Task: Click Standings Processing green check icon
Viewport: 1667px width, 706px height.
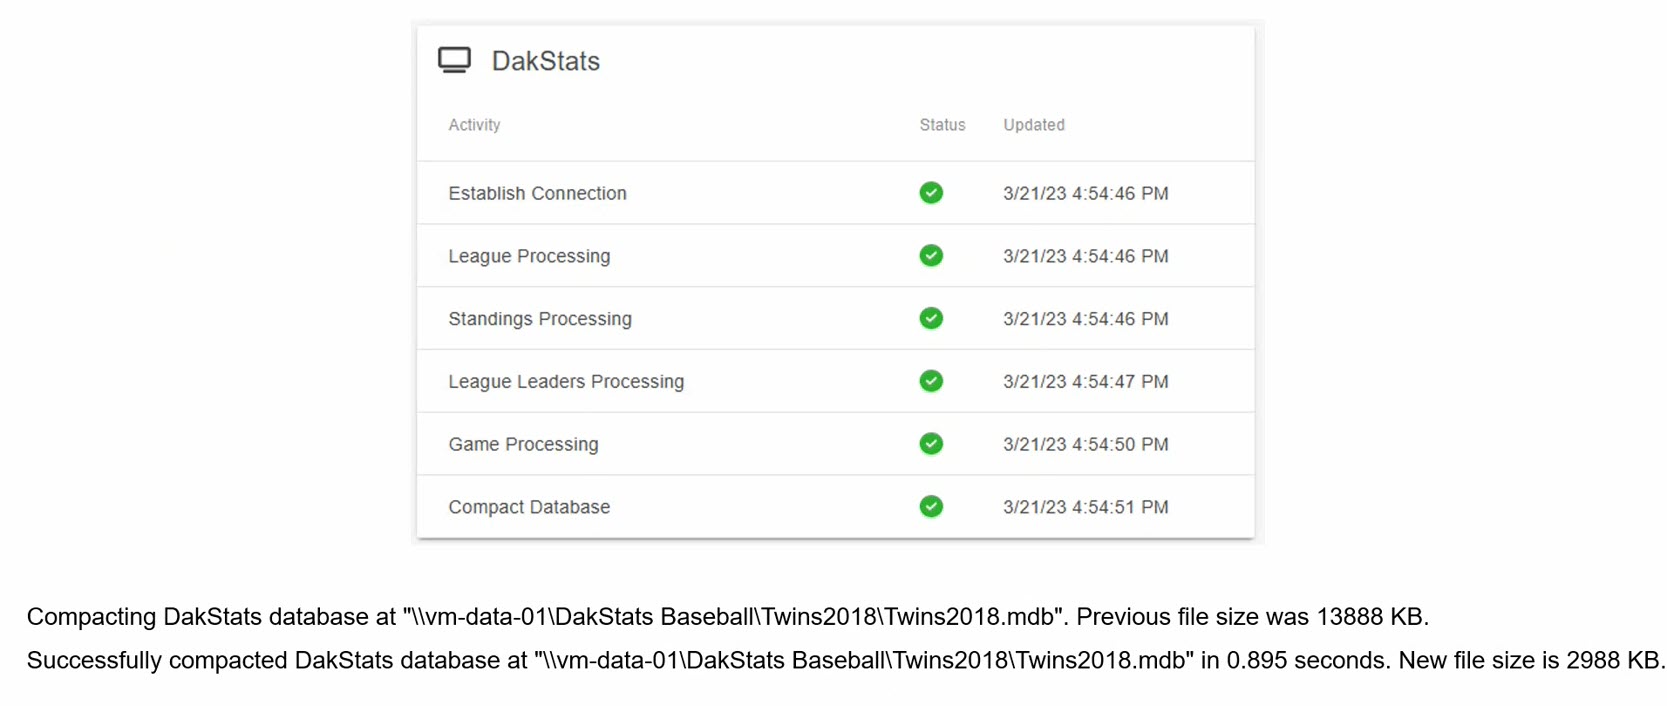Action: [931, 318]
